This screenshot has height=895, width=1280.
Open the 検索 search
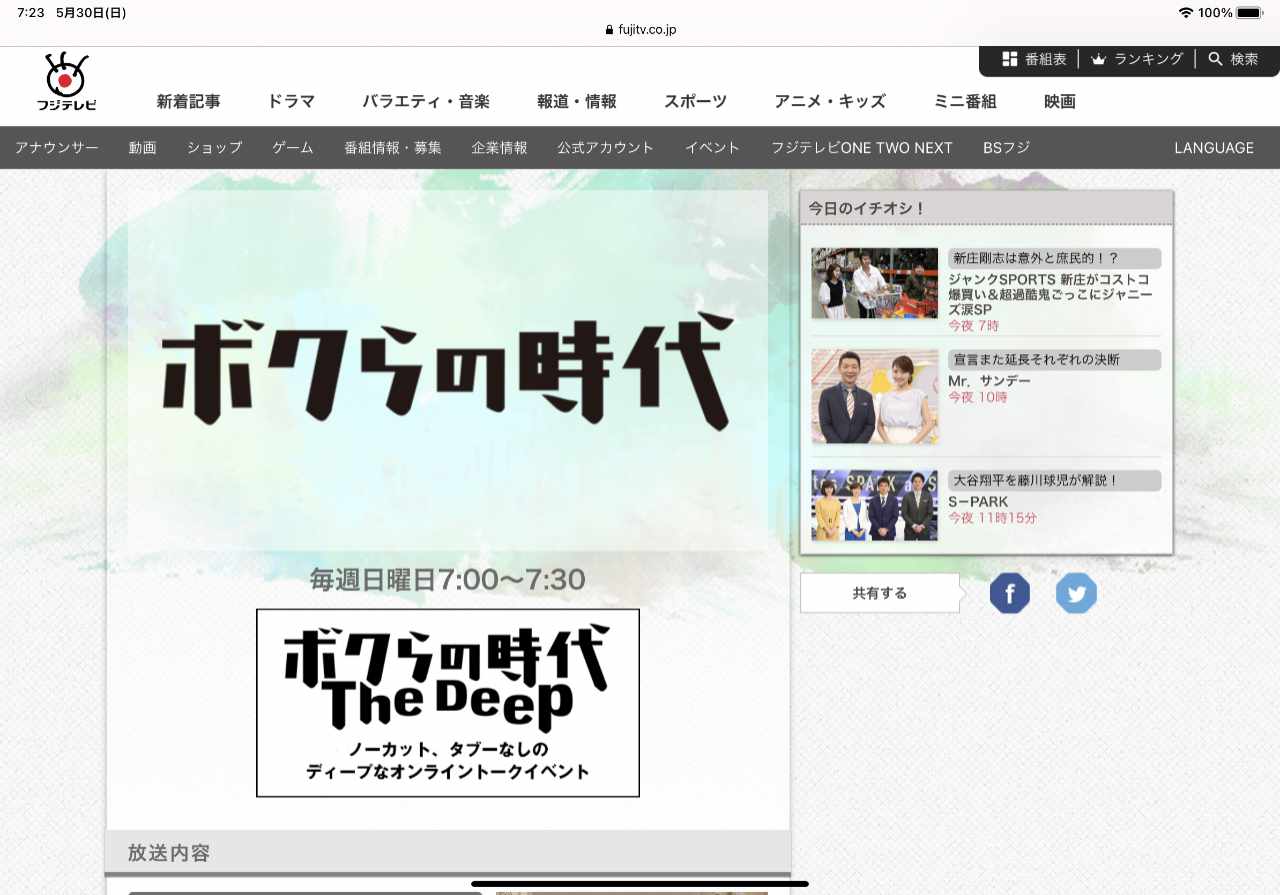(1233, 59)
